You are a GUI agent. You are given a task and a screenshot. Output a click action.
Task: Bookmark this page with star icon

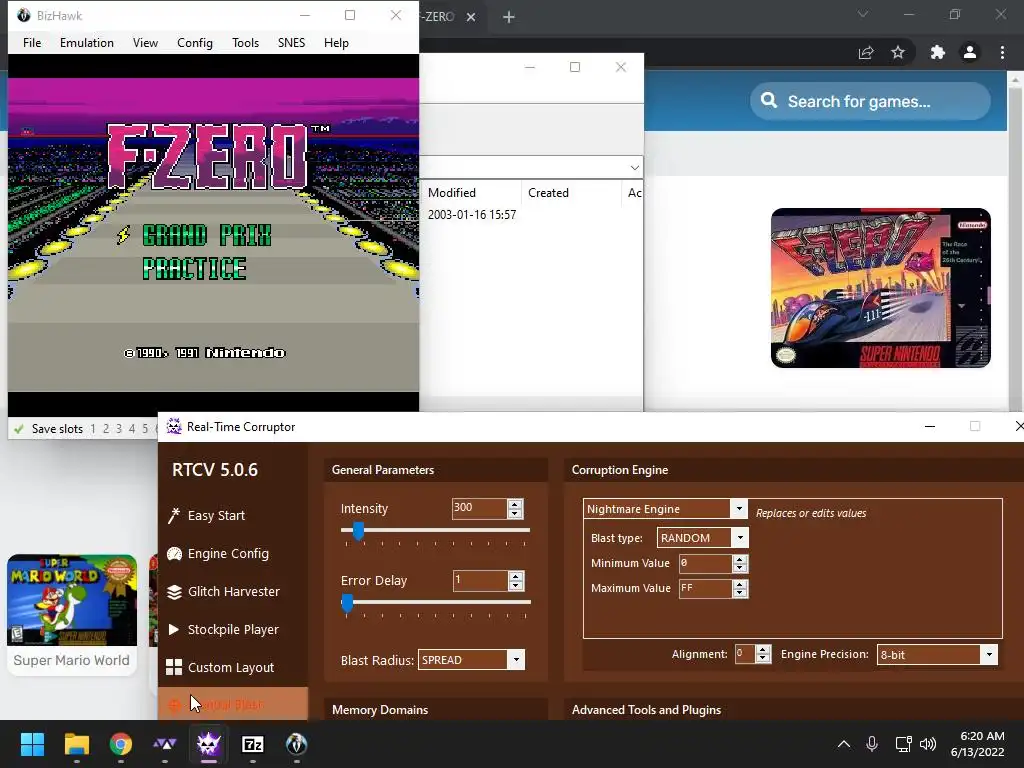pyautogui.click(x=898, y=52)
